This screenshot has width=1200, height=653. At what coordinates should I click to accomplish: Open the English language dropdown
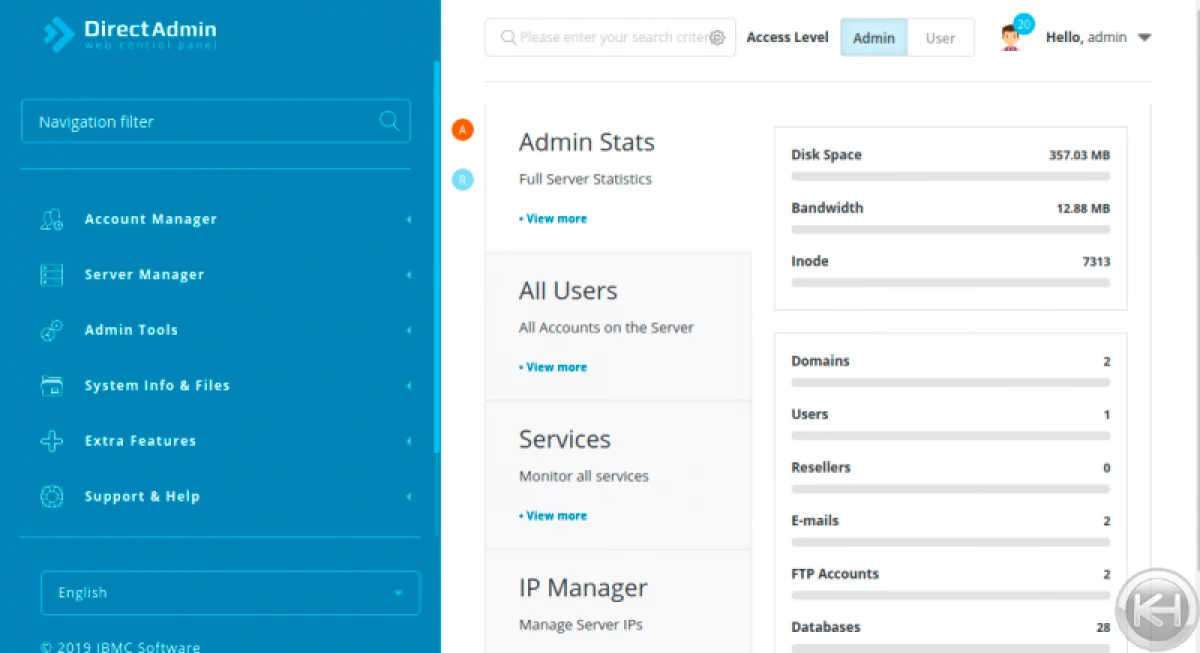pos(230,593)
